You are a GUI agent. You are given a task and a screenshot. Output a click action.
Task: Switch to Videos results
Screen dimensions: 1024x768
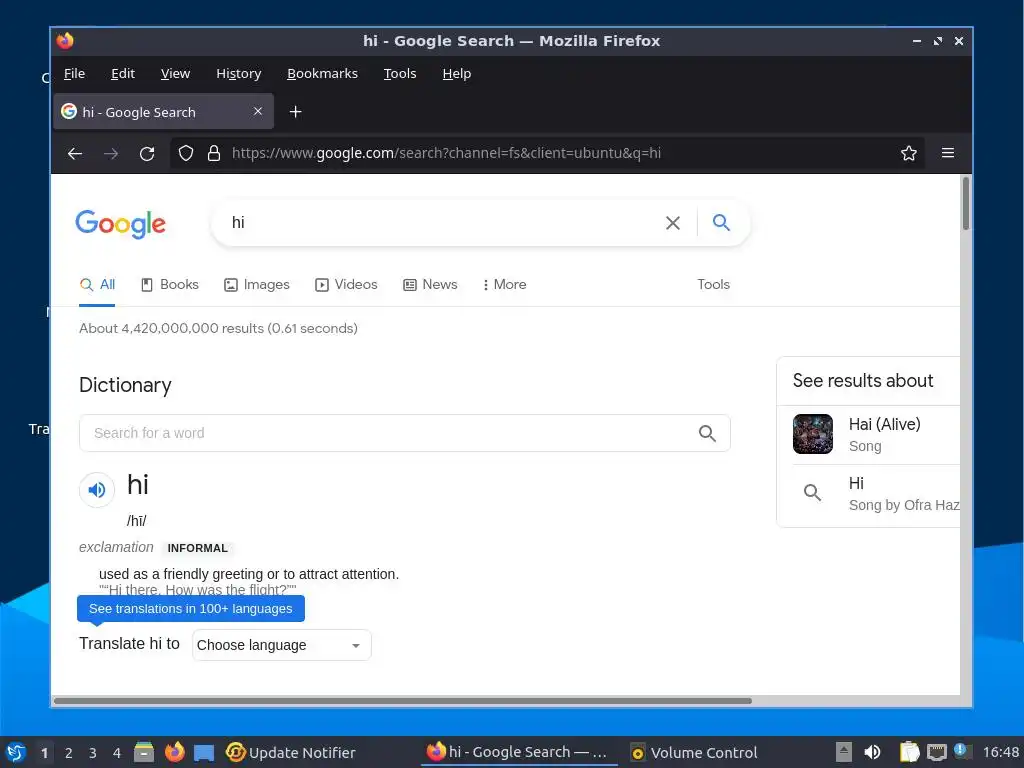point(346,285)
